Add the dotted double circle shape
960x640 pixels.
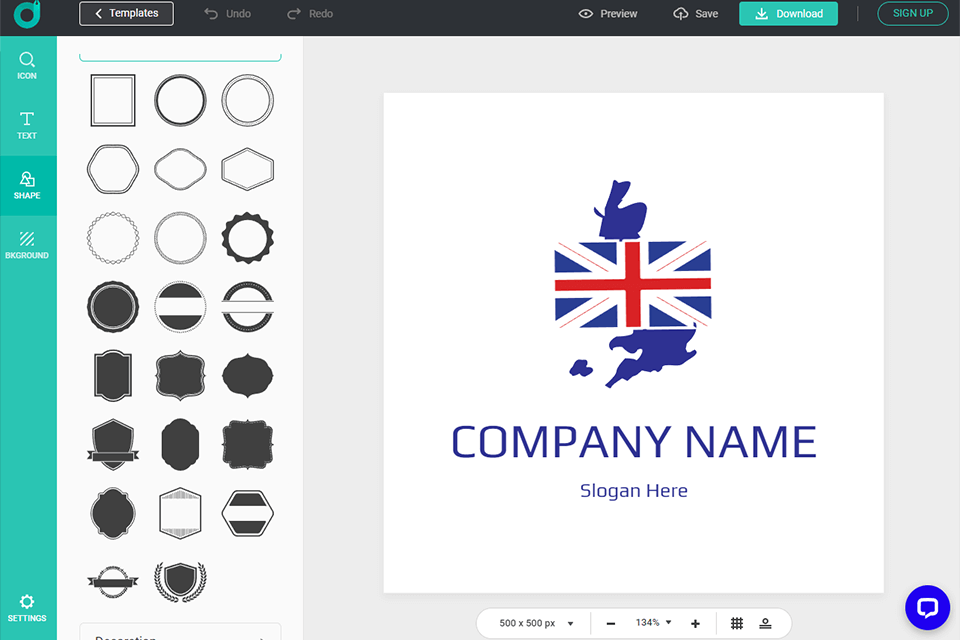click(180, 238)
